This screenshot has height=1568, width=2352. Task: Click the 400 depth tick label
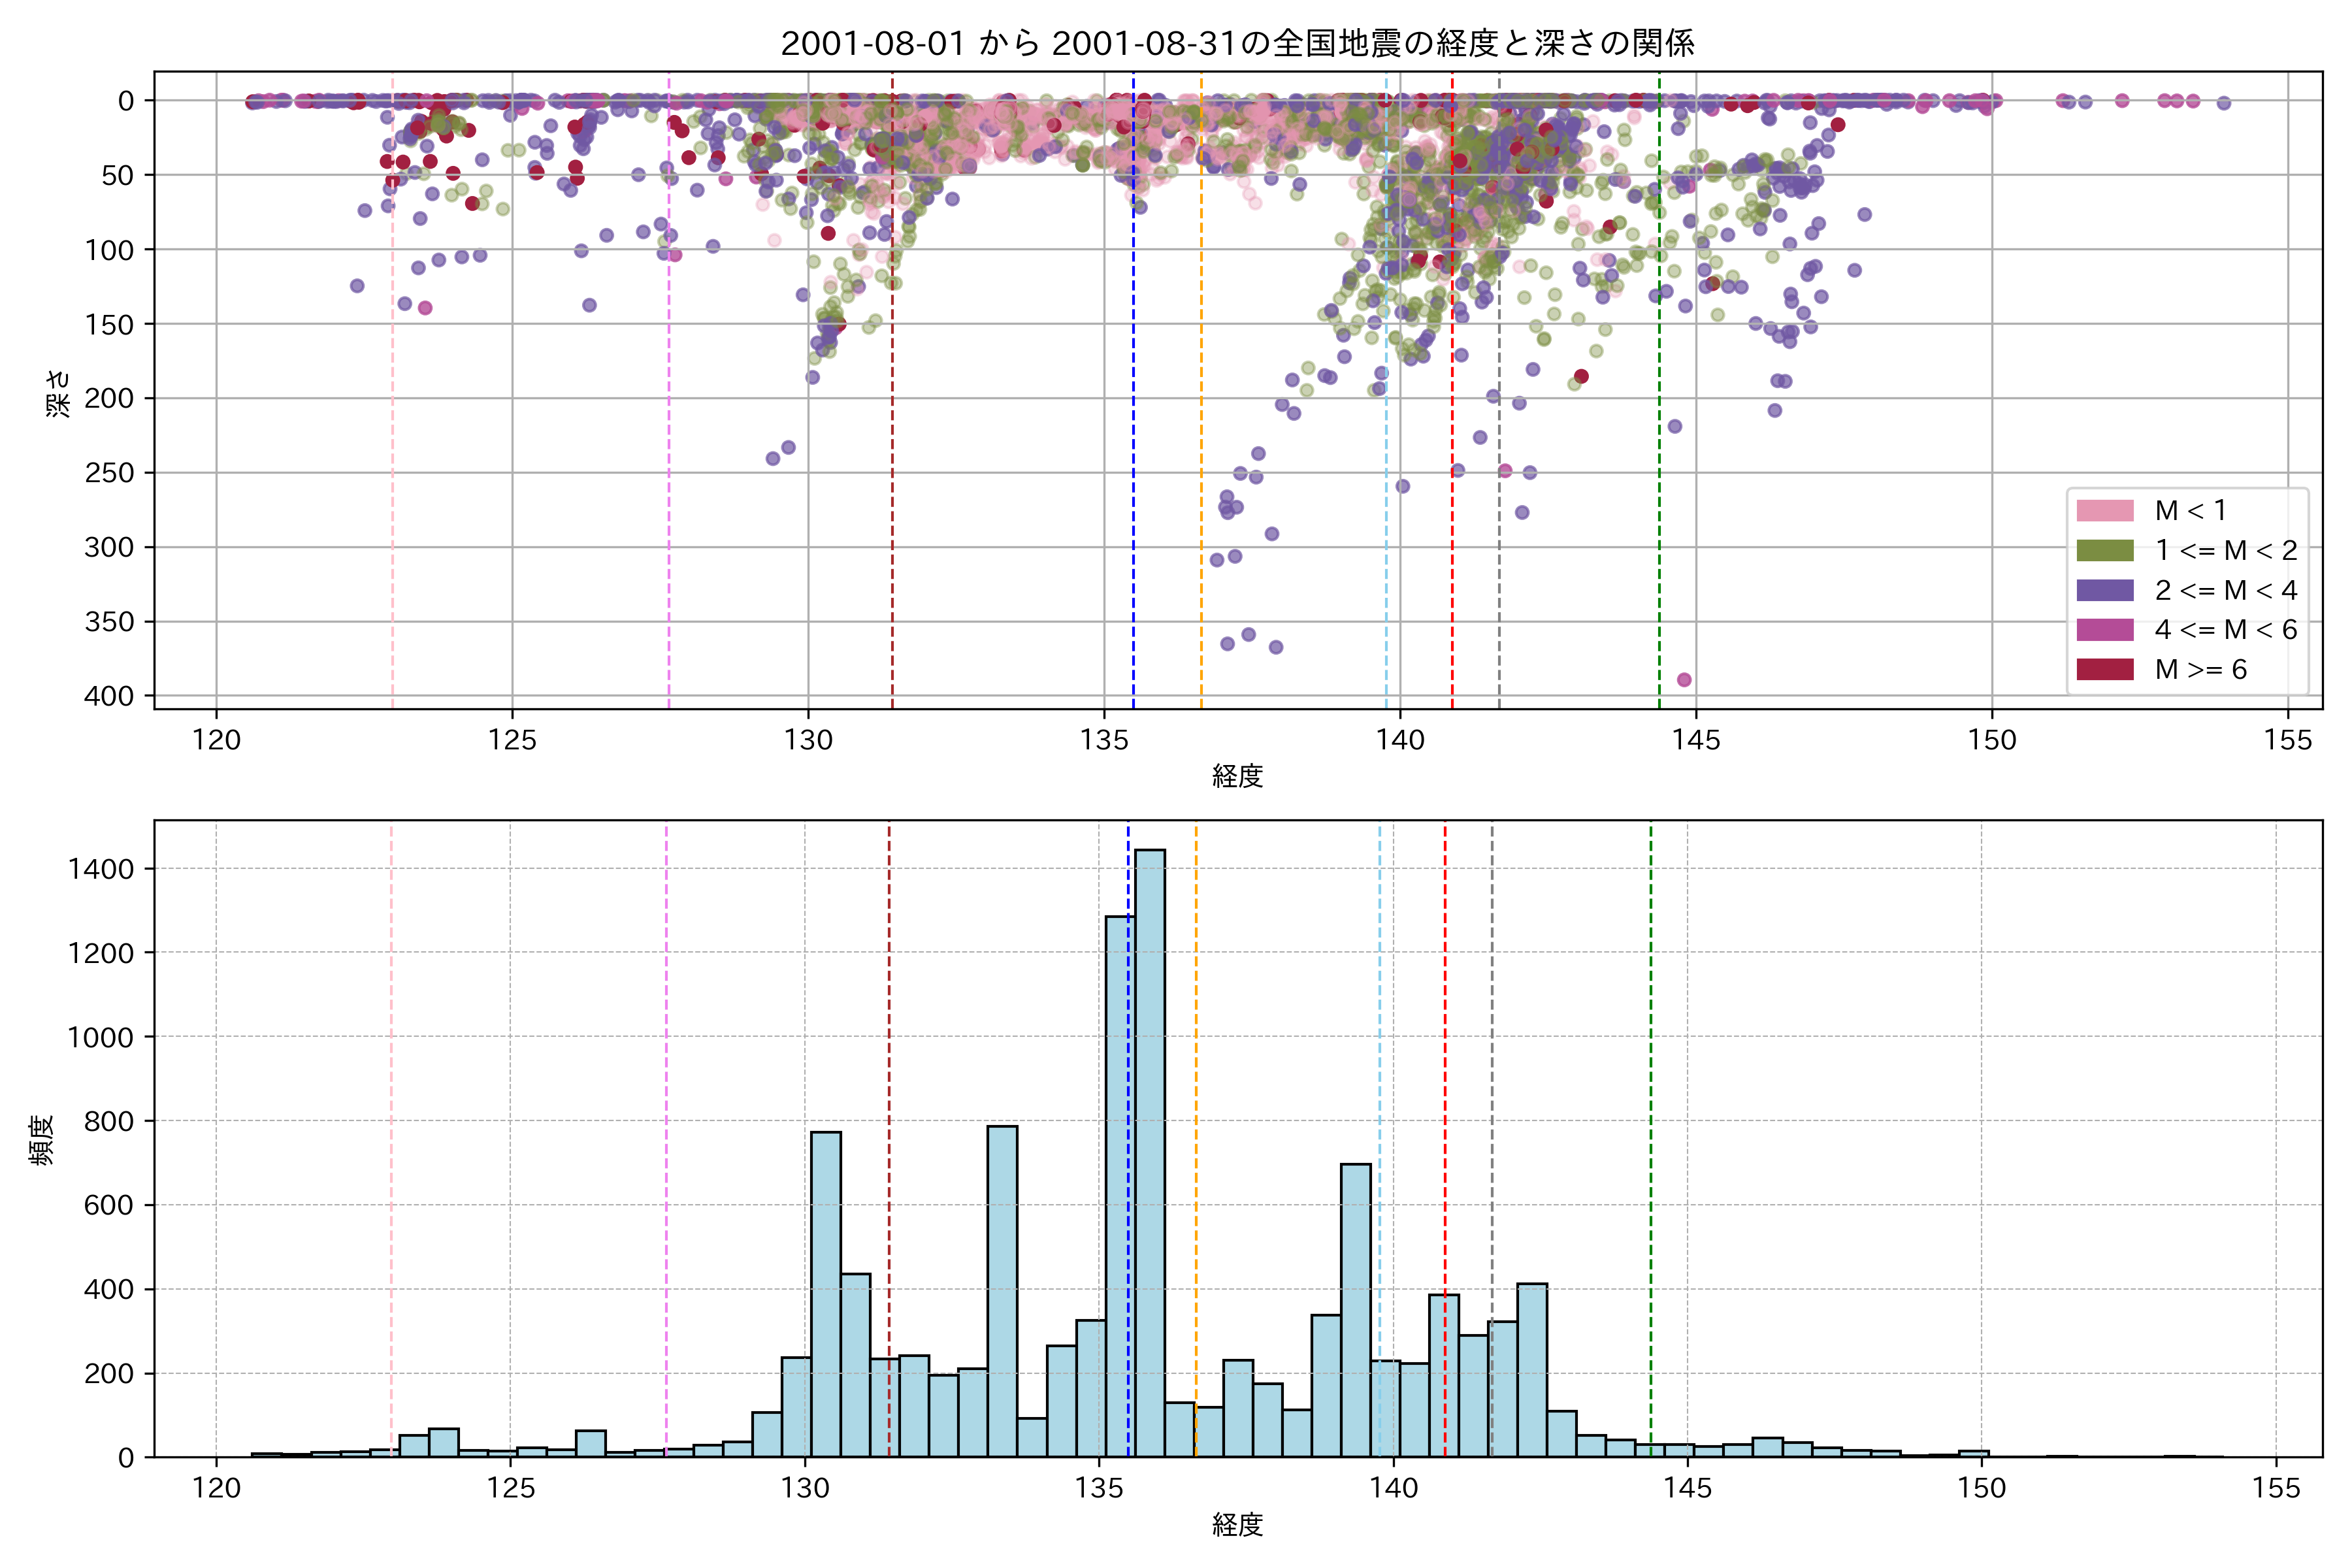tap(108, 696)
